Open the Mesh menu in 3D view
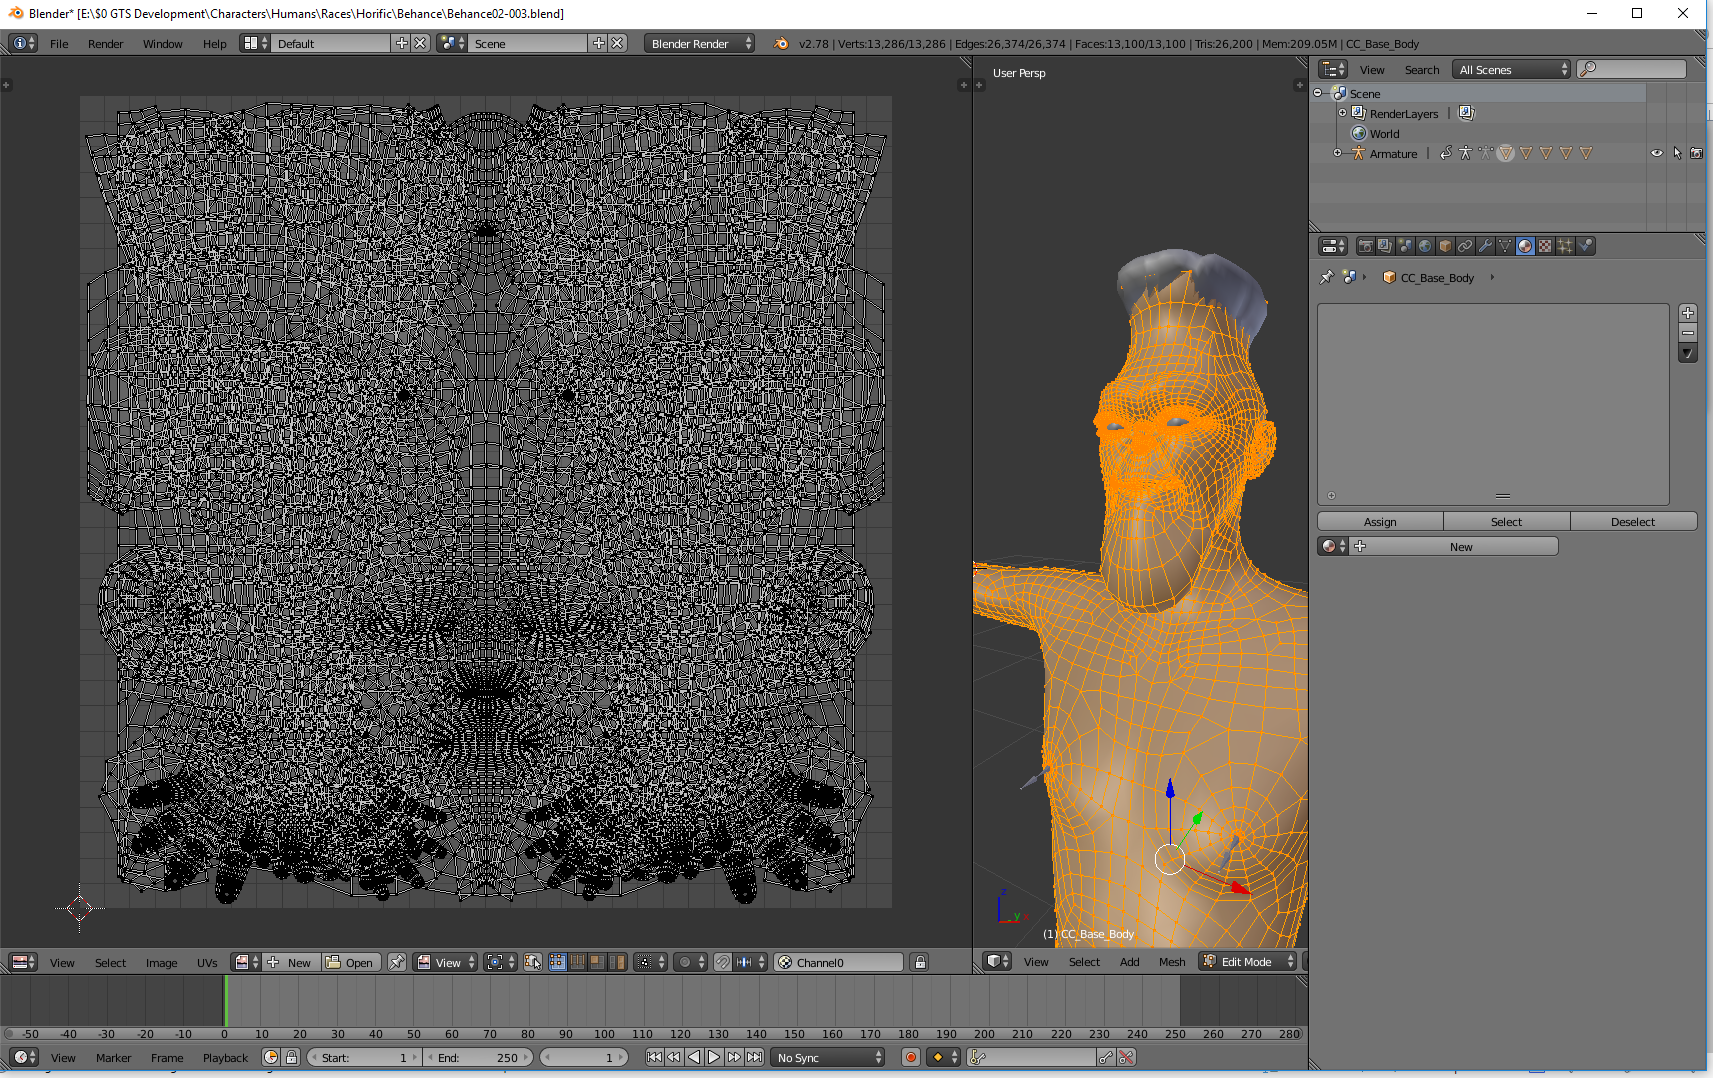1713x1078 pixels. click(x=1172, y=961)
